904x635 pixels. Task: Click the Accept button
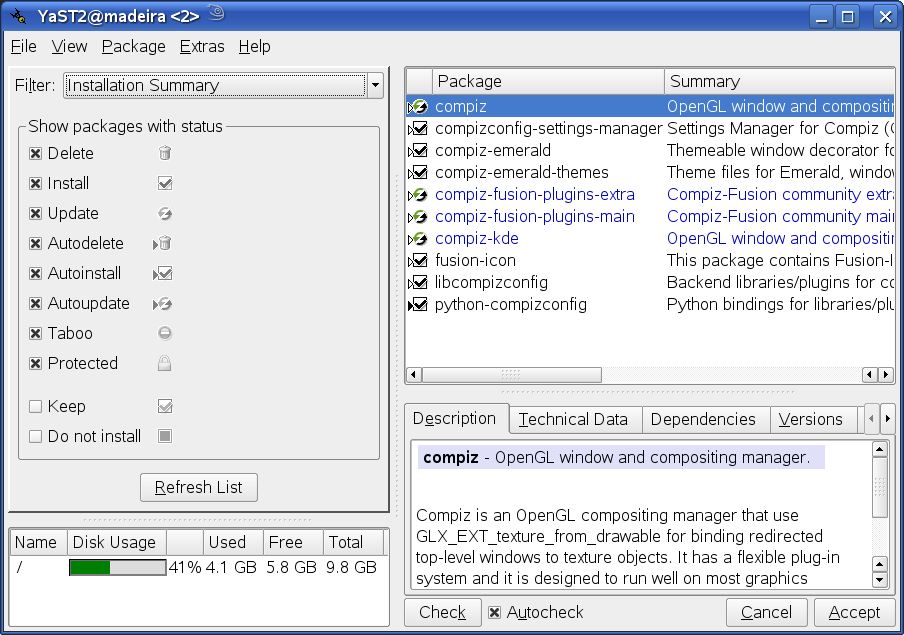854,612
